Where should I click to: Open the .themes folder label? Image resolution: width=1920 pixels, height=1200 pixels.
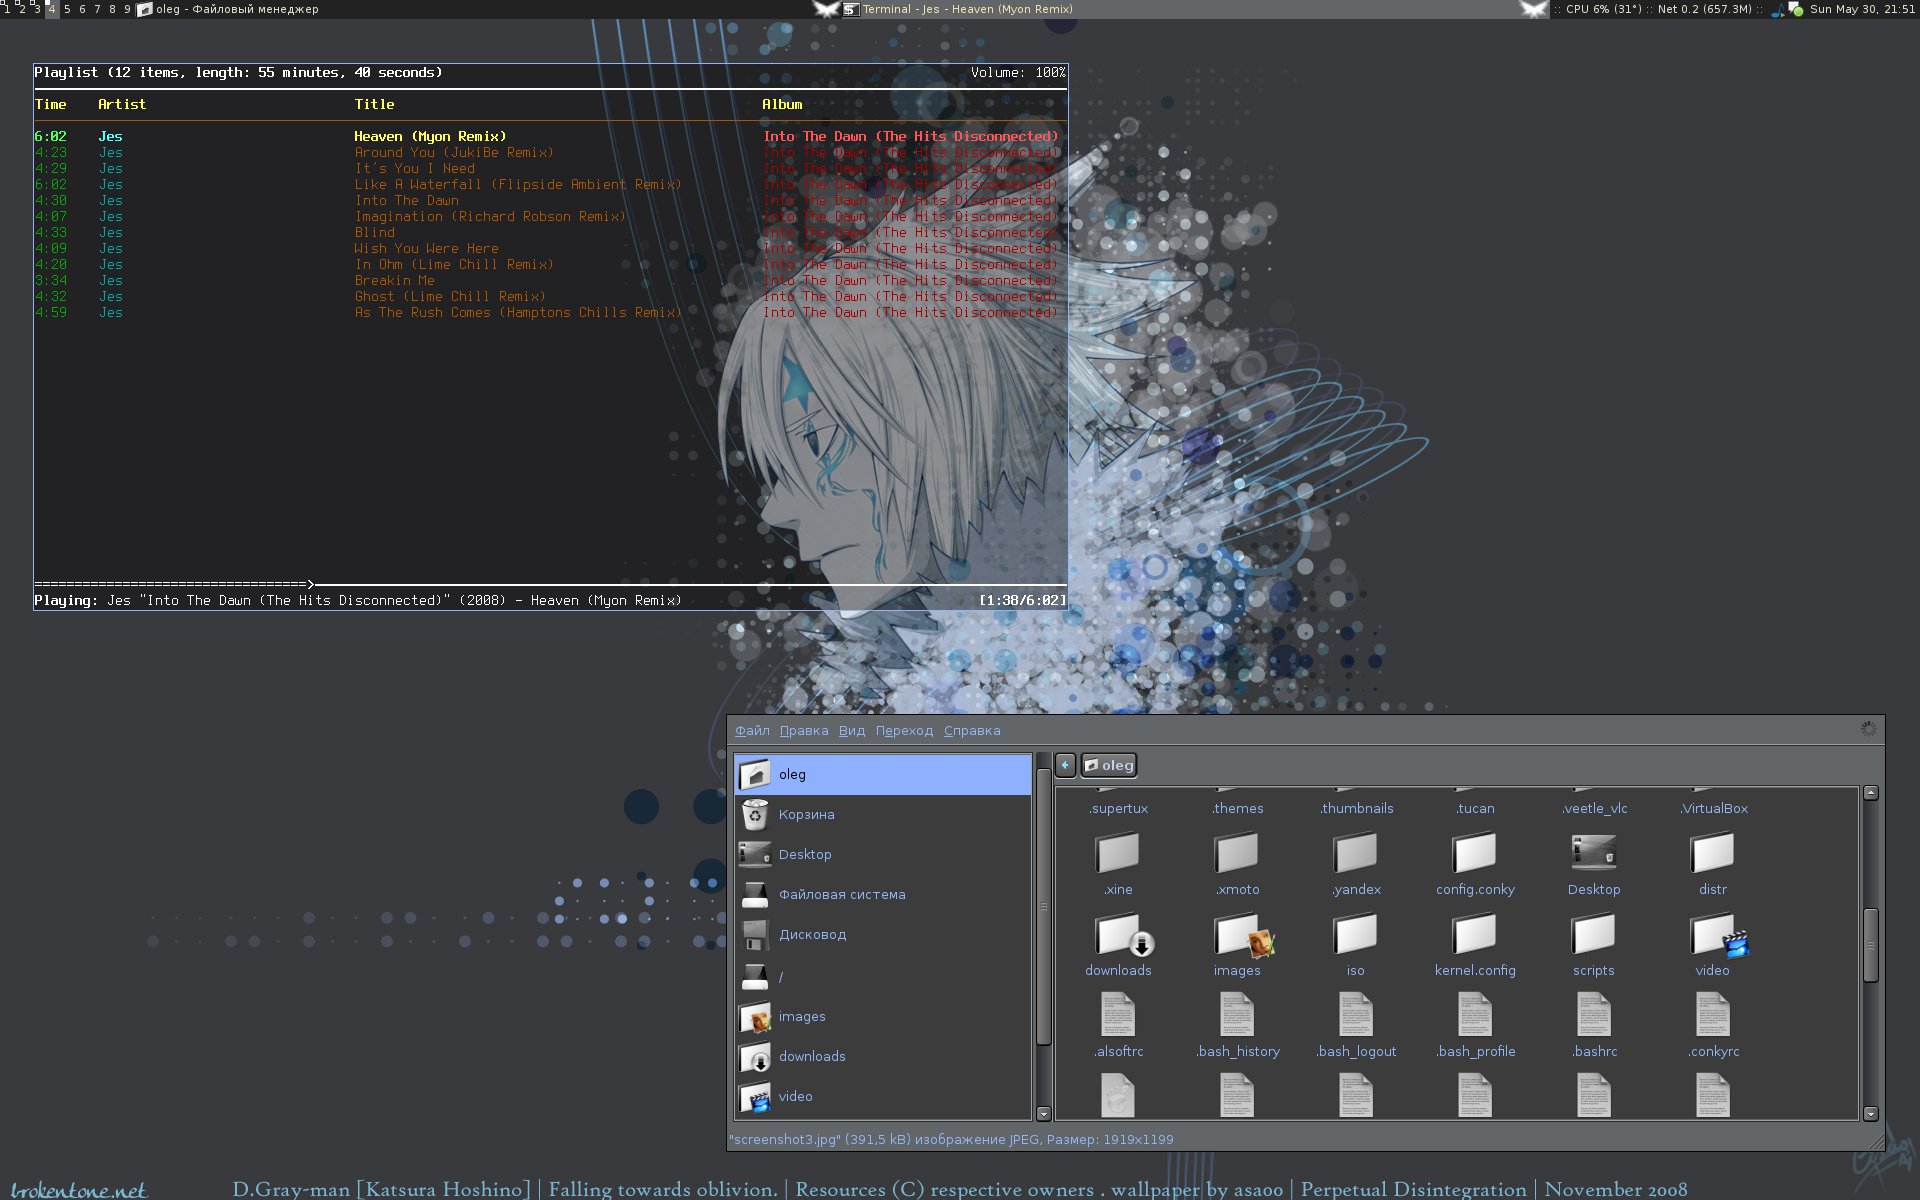[1237, 808]
